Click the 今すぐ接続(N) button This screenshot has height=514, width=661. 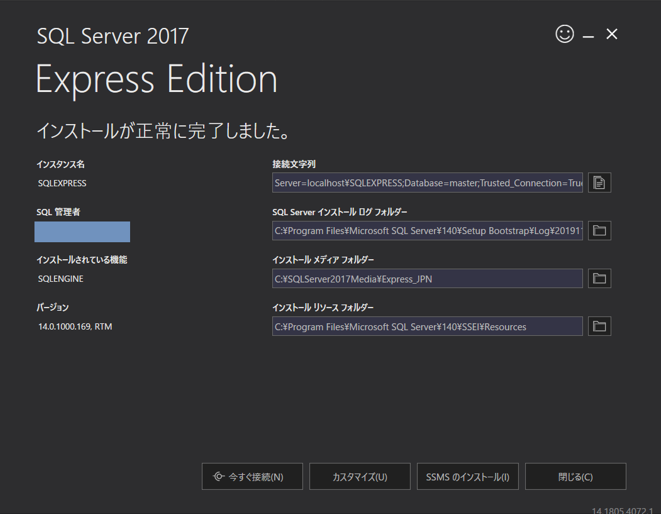(x=252, y=476)
